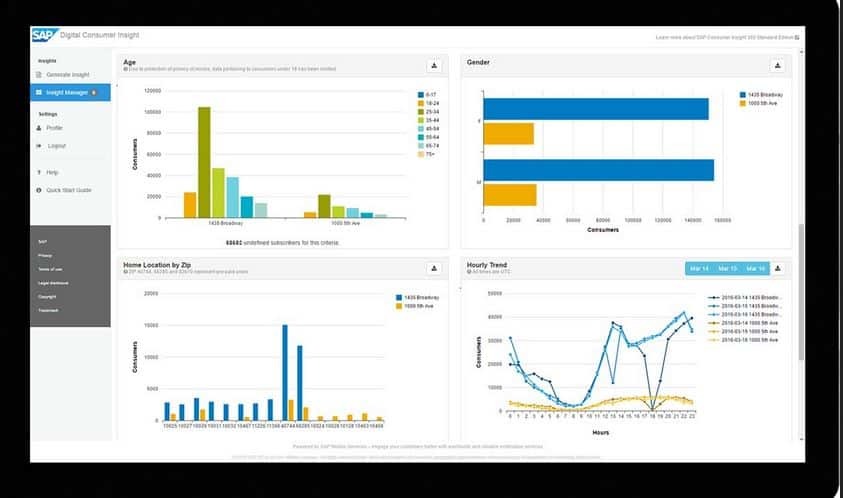This screenshot has height=498, width=843.
Task: Download the Hourly Trend chart
Action: [778, 268]
